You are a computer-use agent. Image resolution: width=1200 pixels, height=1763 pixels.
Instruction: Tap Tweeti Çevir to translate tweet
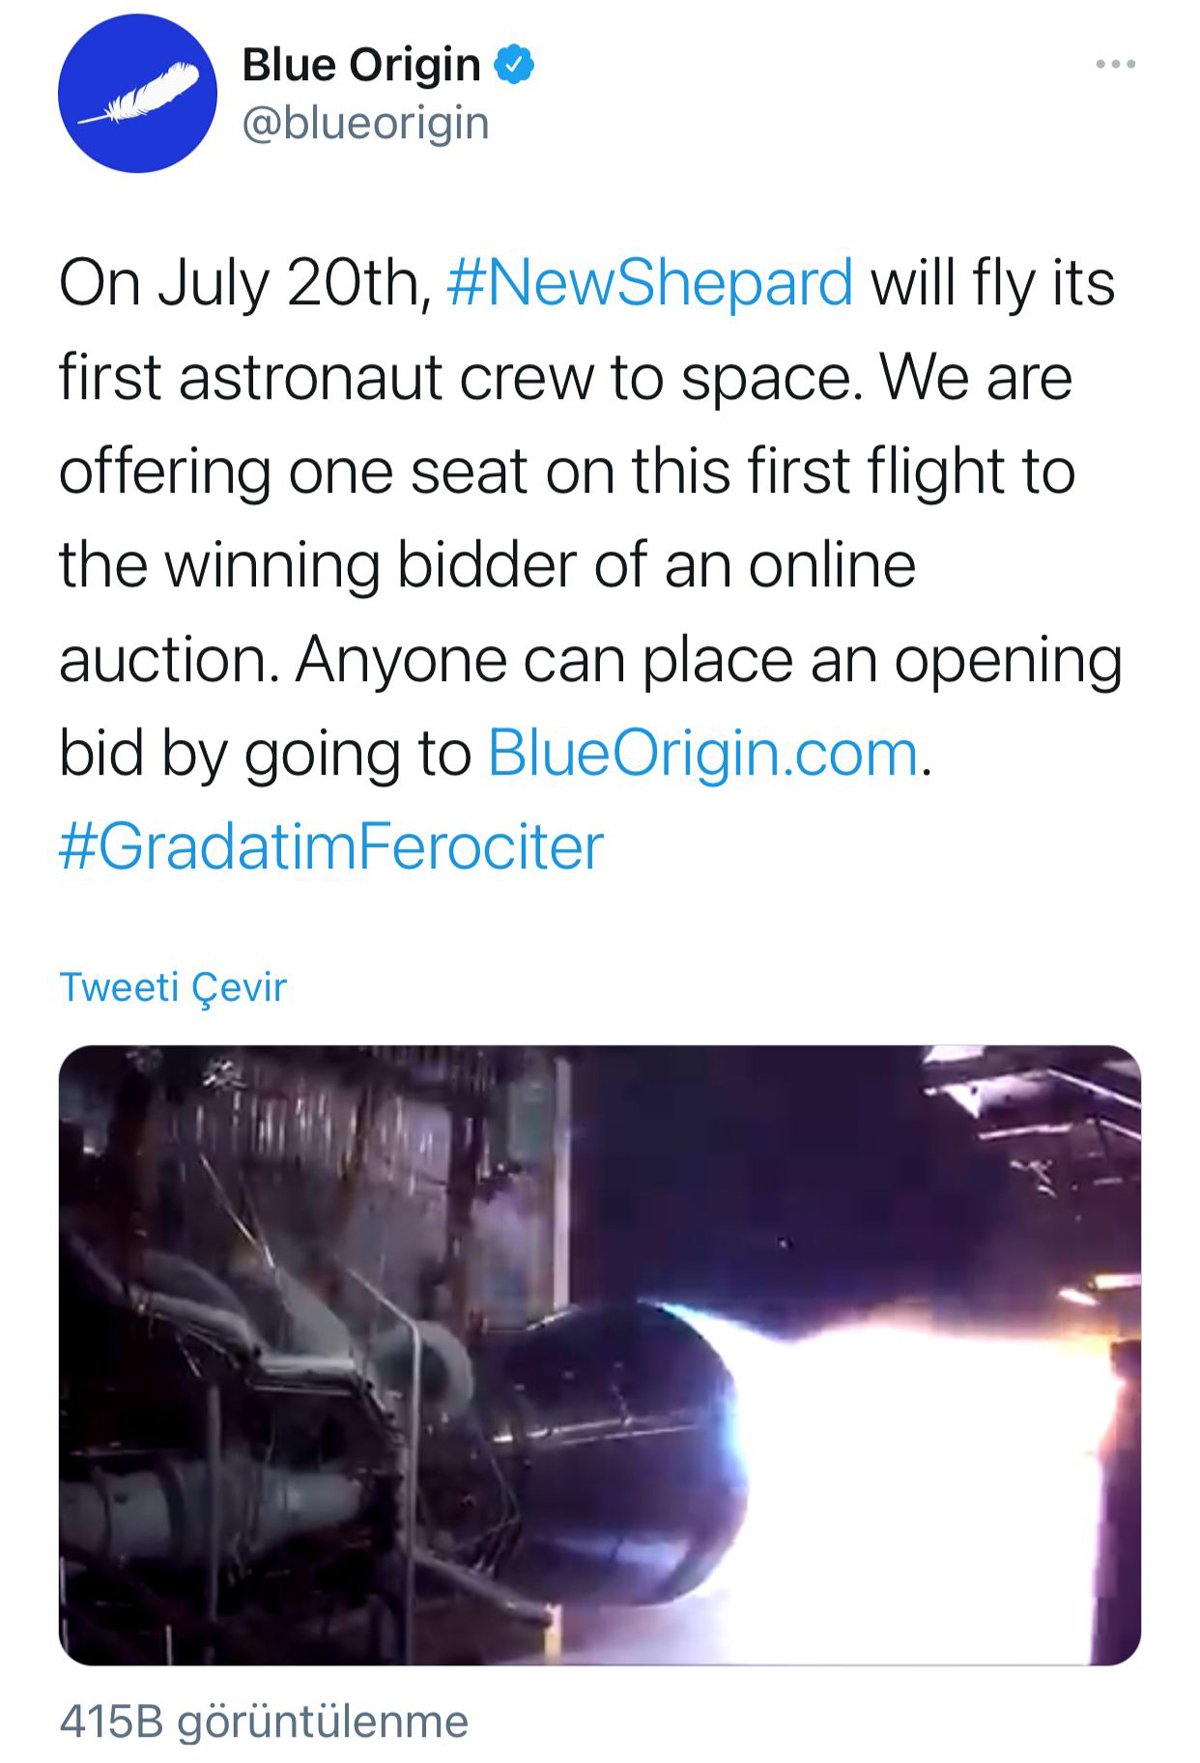coord(173,988)
